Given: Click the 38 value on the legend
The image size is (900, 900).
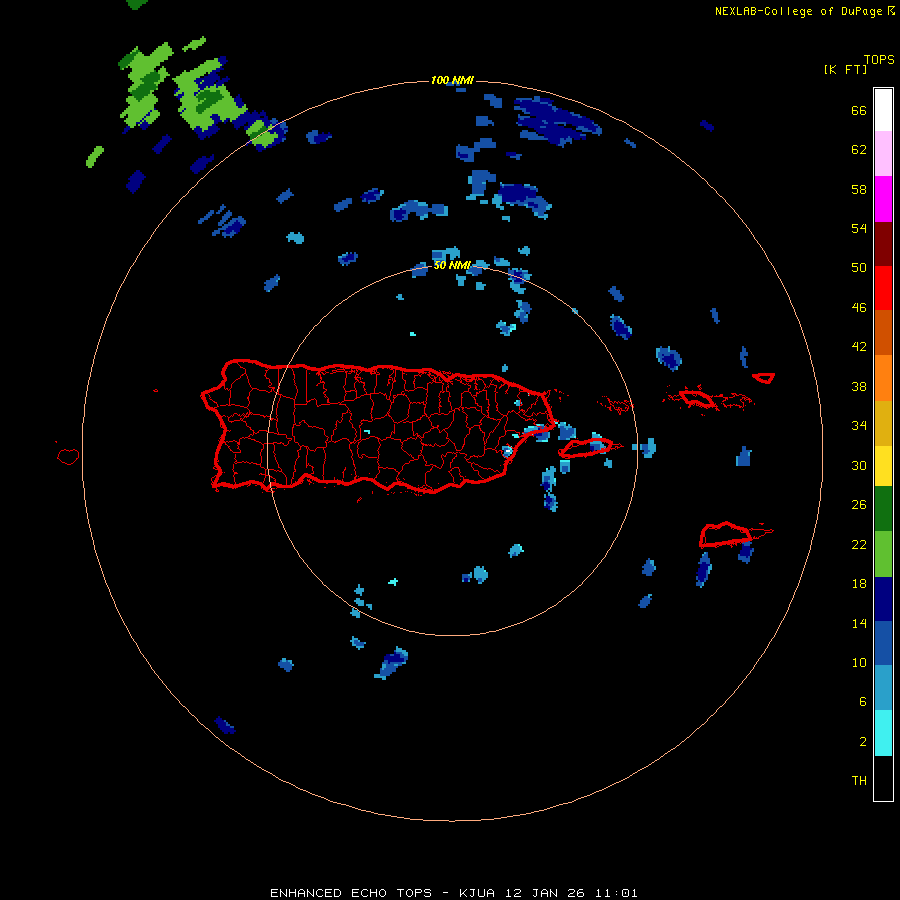Looking at the screenshot, I should coord(859,386).
